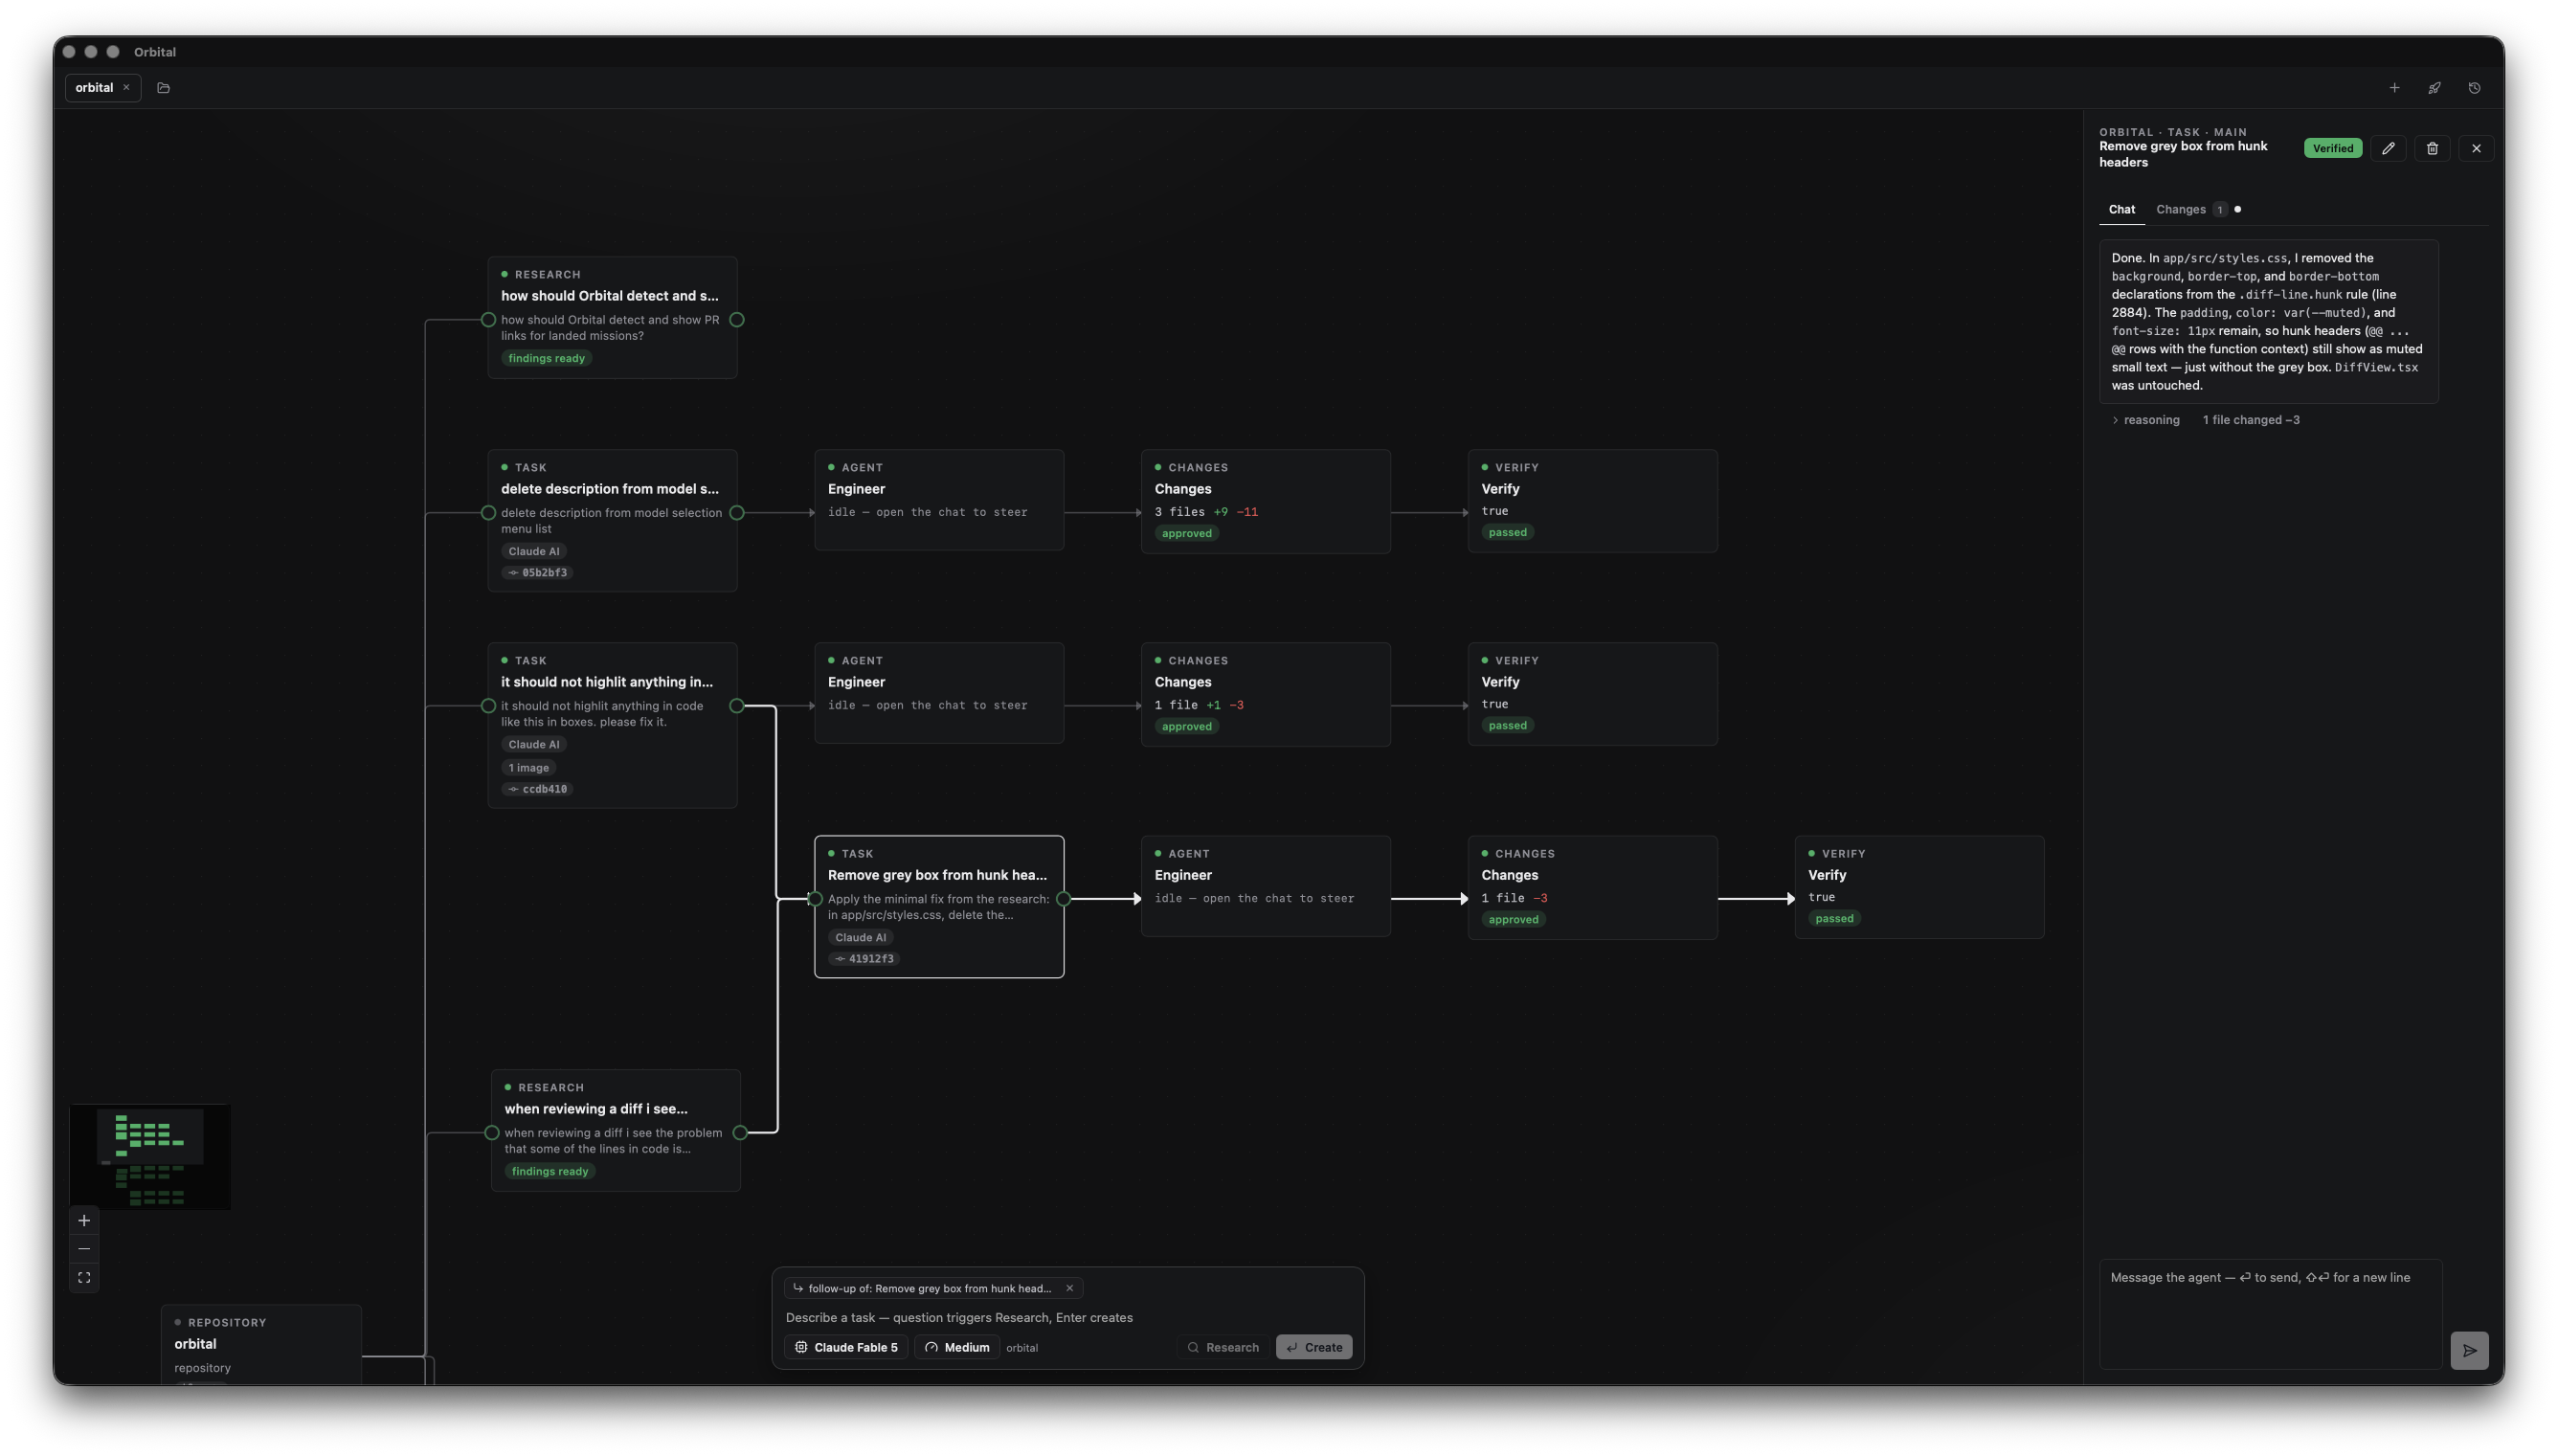This screenshot has height=1456, width=2558.
Task: Click the Research button in composer
Action: [x=1222, y=1347]
